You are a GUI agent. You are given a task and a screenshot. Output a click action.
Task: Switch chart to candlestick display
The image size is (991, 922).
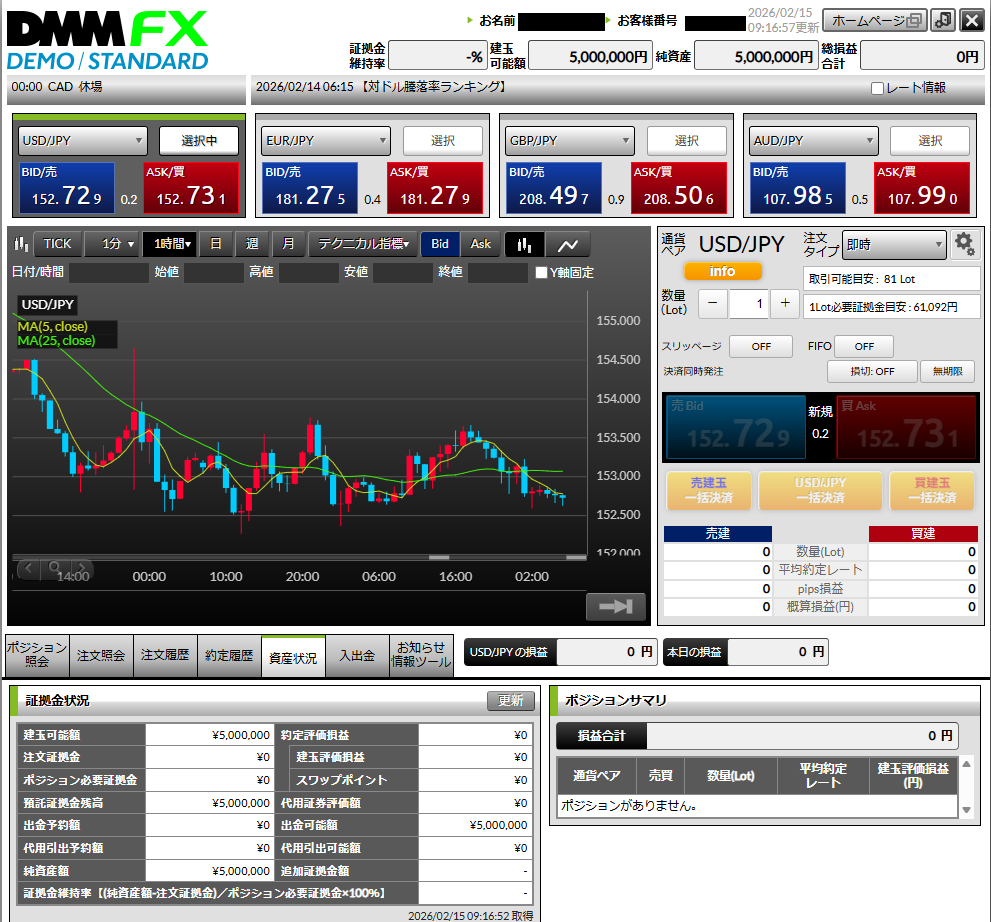pos(525,244)
